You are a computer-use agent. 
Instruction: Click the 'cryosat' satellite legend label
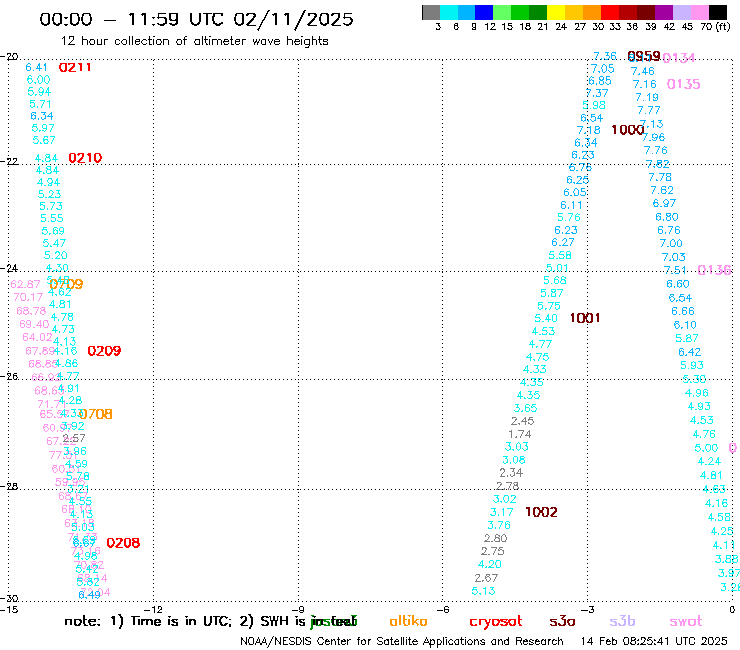[496, 622]
